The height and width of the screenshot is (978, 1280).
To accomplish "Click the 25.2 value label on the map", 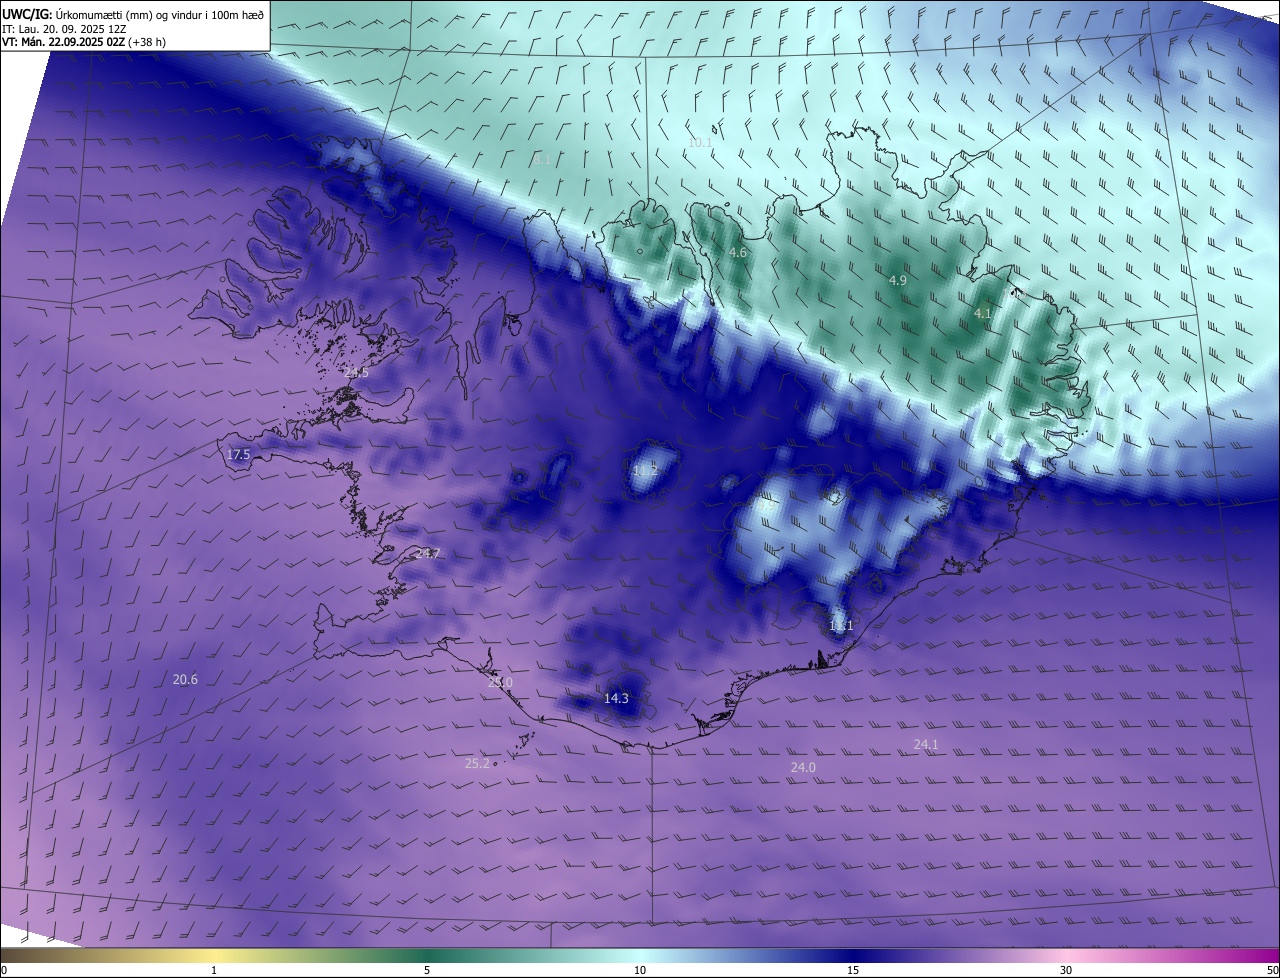I will [477, 764].
